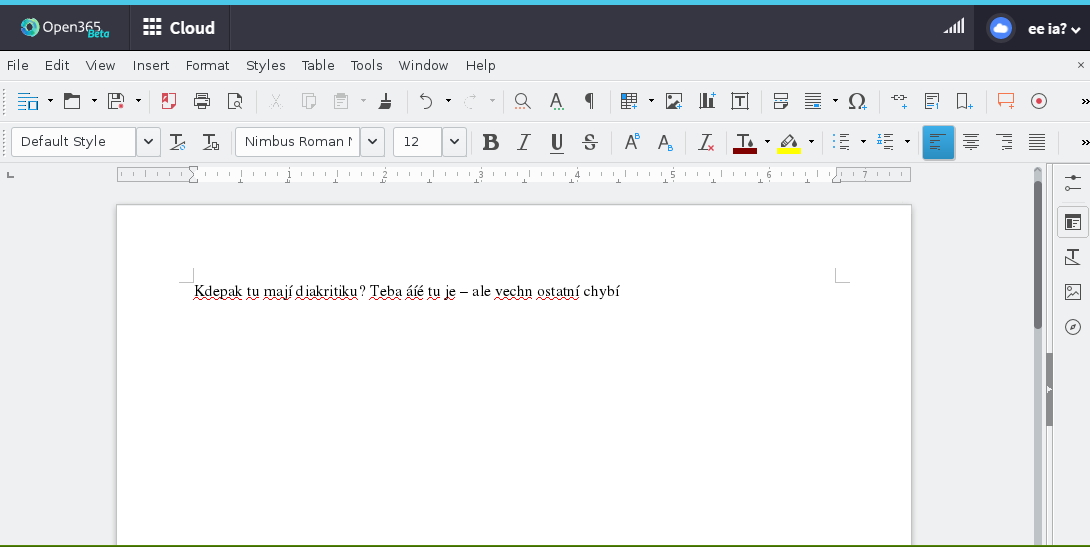
Task: Toggle Italic formatting
Action: (x=523, y=142)
